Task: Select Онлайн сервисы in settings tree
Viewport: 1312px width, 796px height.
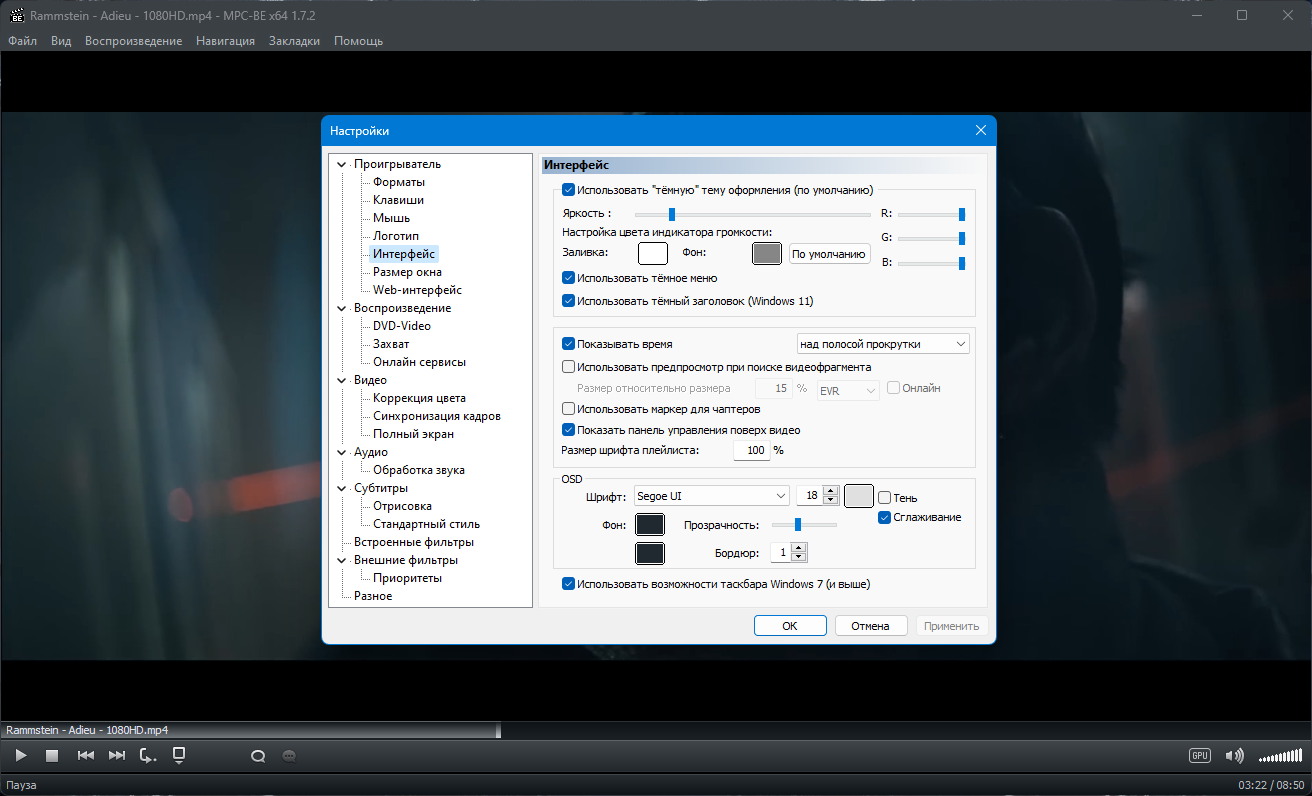Action: point(419,362)
